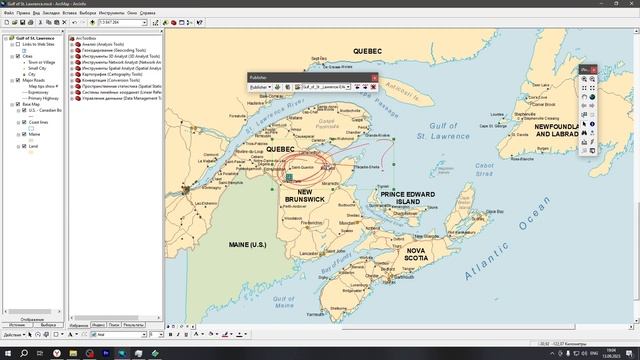Uncheck the Base Map group layer
Image resolution: width=640 pixels, height=360 pixels.
(x=18, y=104)
